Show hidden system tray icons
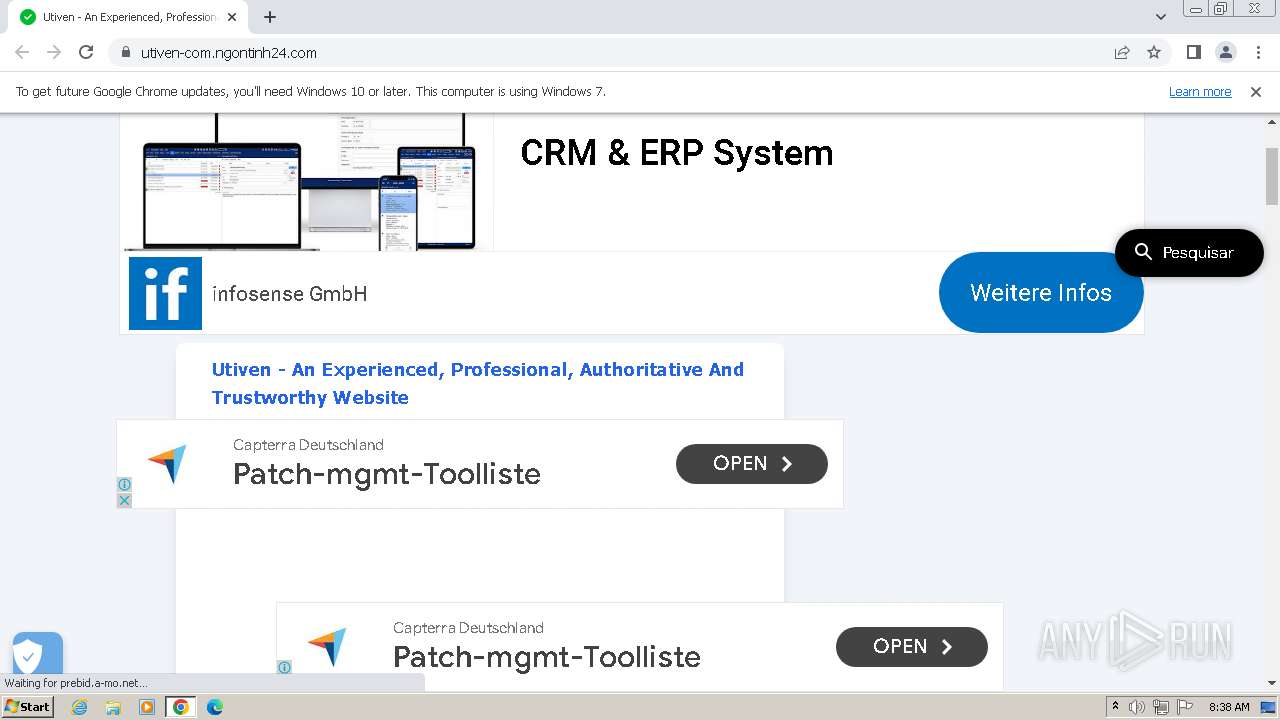The width and height of the screenshot is (1280, 720). click(x=1115, y=706)
